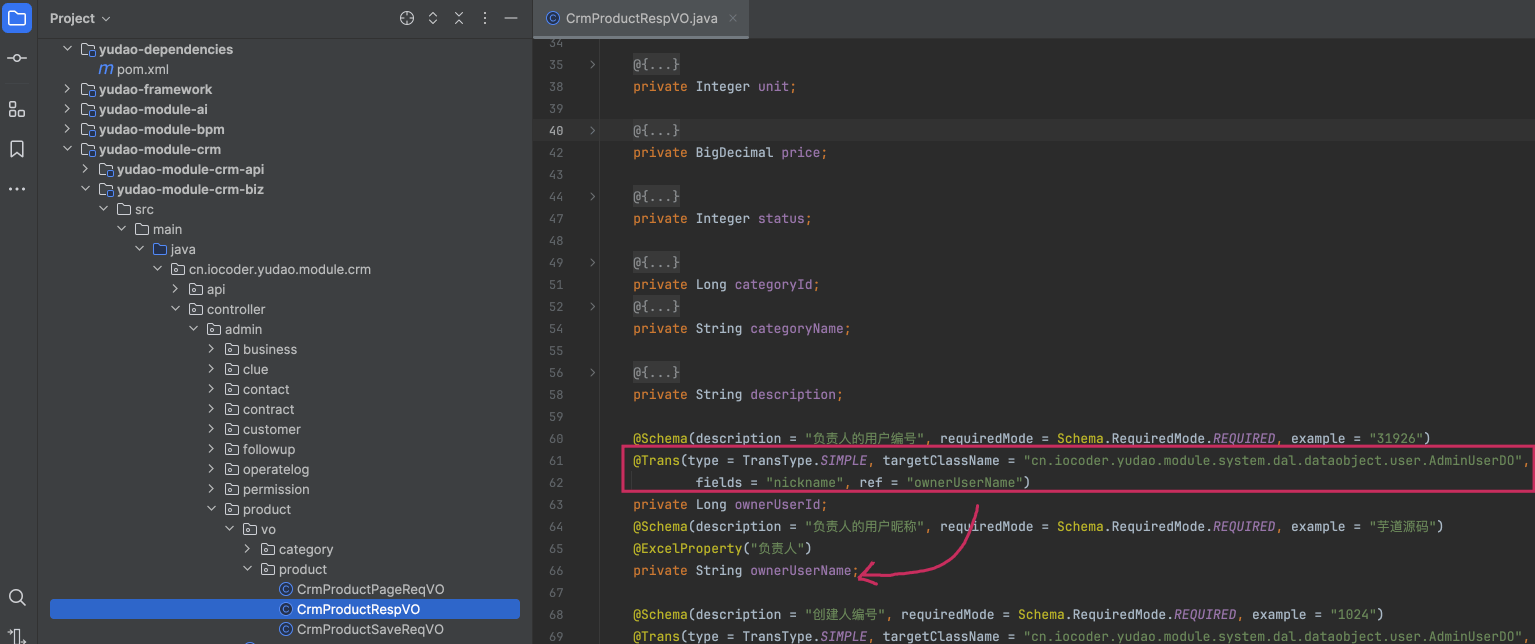
Task: Open the Structure tool window icon
Action: pos(17,109)
